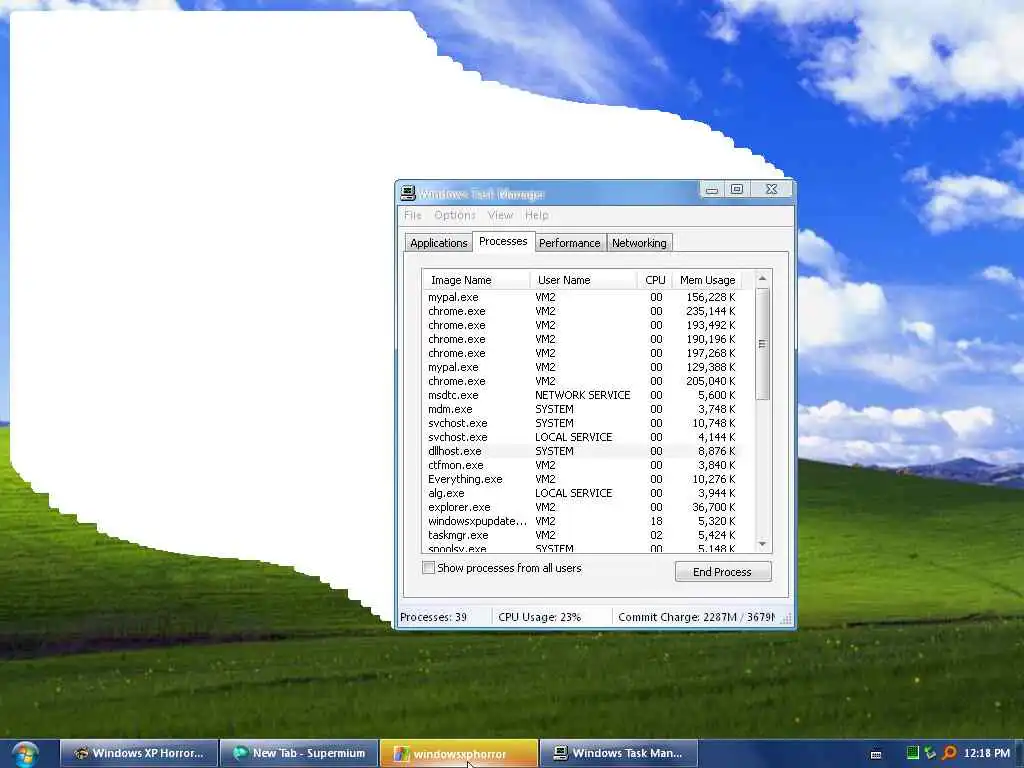Click the keyboard icon in the system tray
The width and height of the screenshot is (1024, 768).
876,754
